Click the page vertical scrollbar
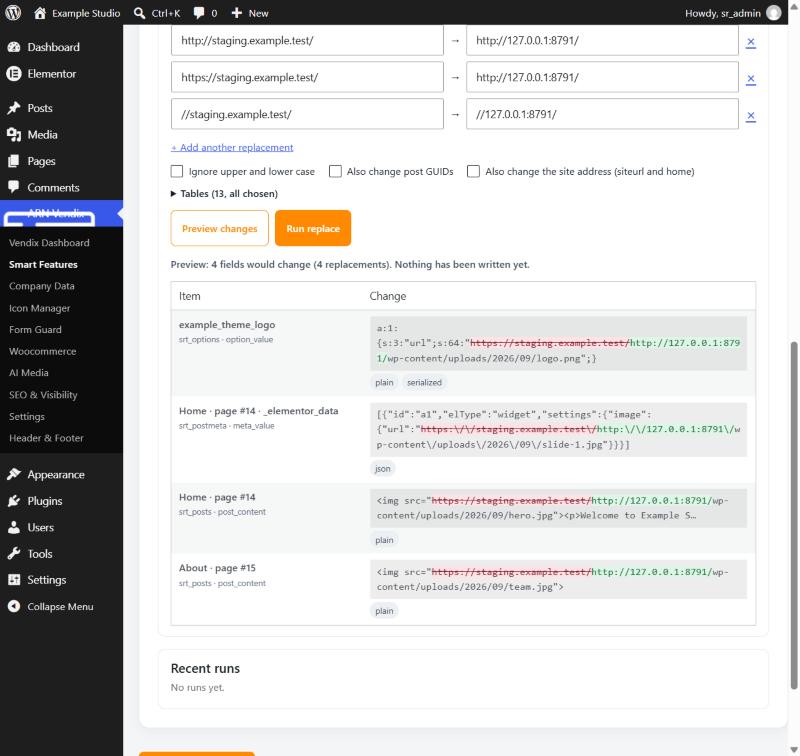The width and height of the screenshot is (800, 756). point(793,515)
